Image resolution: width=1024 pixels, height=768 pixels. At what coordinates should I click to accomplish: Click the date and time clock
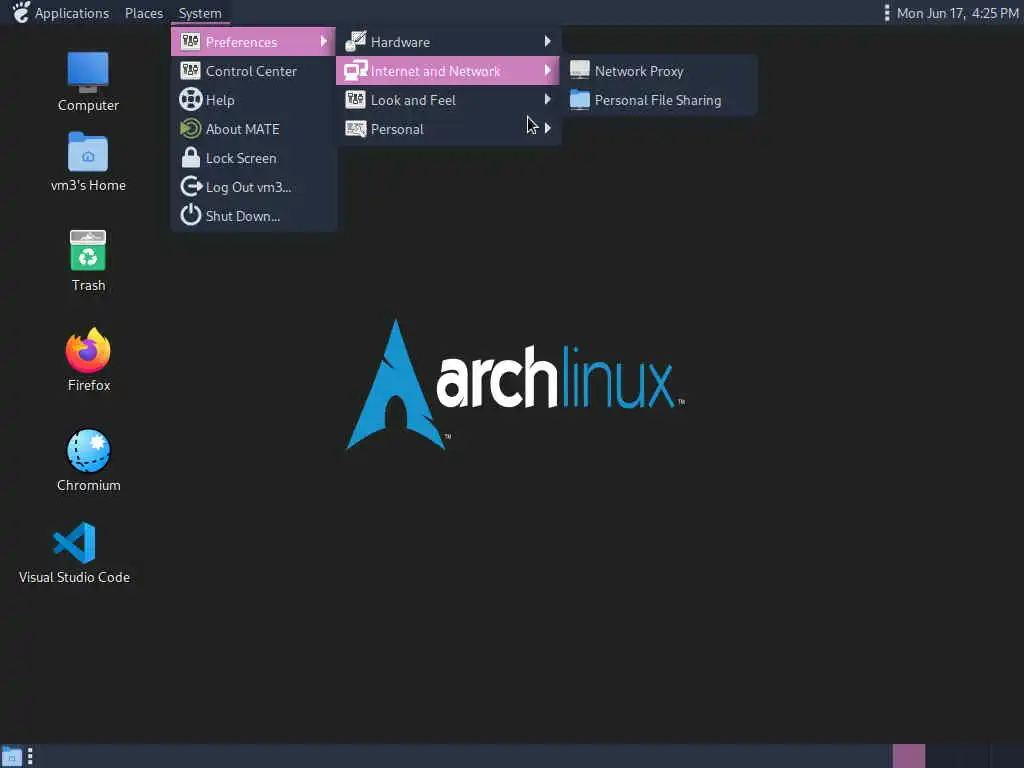click(957, 13)
